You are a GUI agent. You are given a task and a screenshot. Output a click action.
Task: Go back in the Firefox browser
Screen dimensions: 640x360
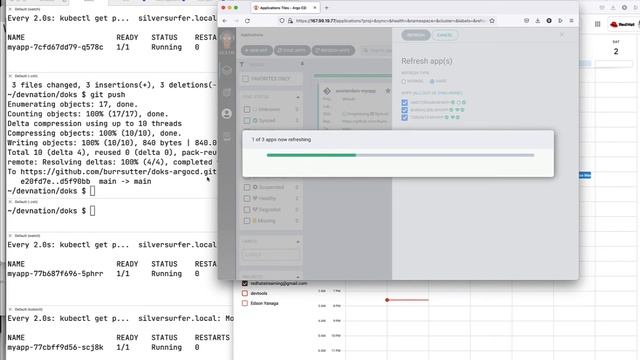(225, 21)
